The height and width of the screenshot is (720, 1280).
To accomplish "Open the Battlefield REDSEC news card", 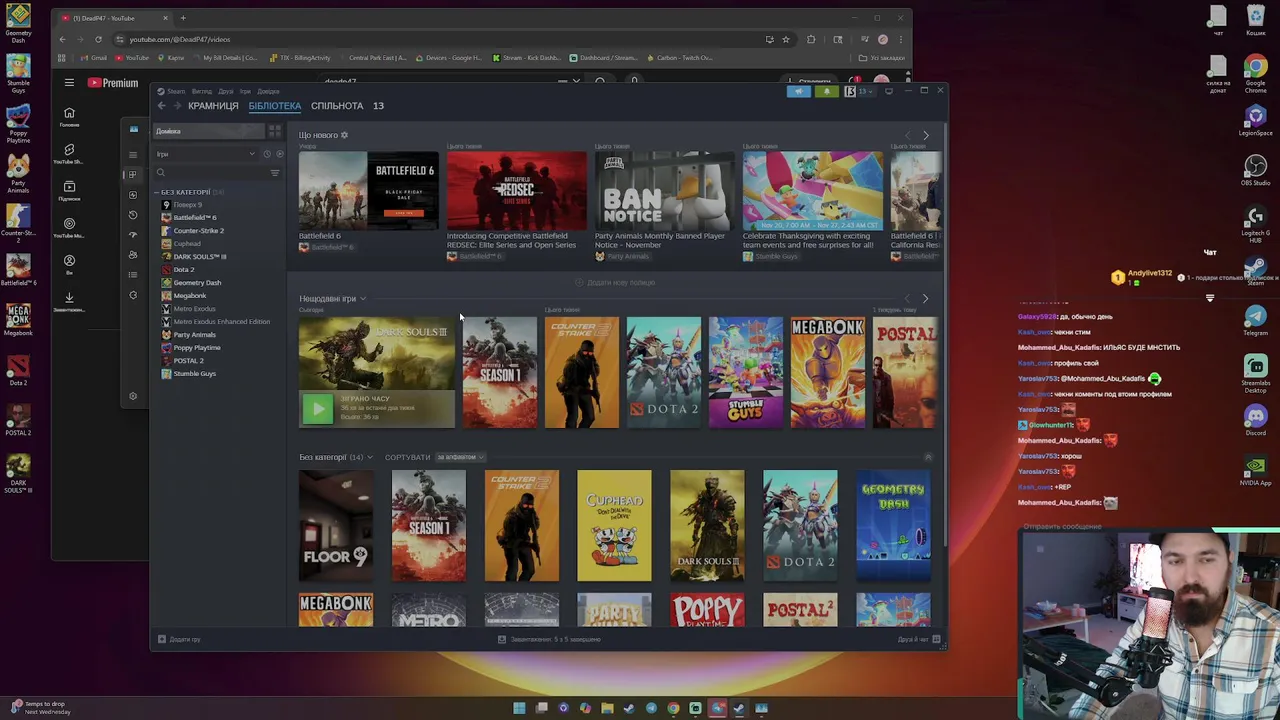I will tap(517, 191).
